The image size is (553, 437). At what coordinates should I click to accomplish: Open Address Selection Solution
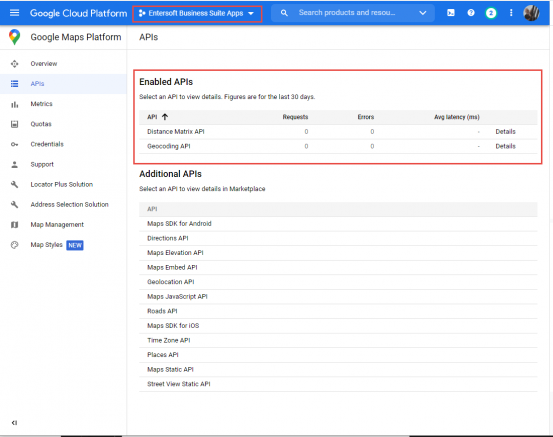click(63, 205)
